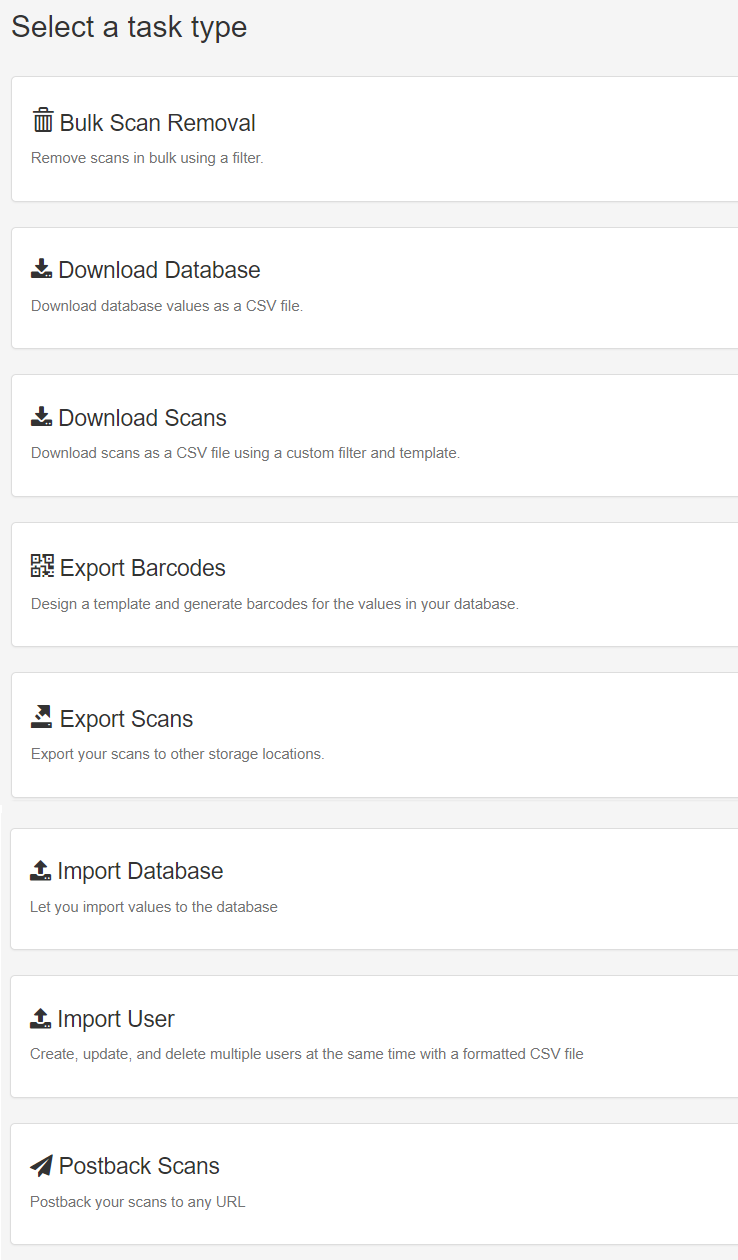Click the download icon beside Download Database

pyautogui.click(x=42, y=269)
